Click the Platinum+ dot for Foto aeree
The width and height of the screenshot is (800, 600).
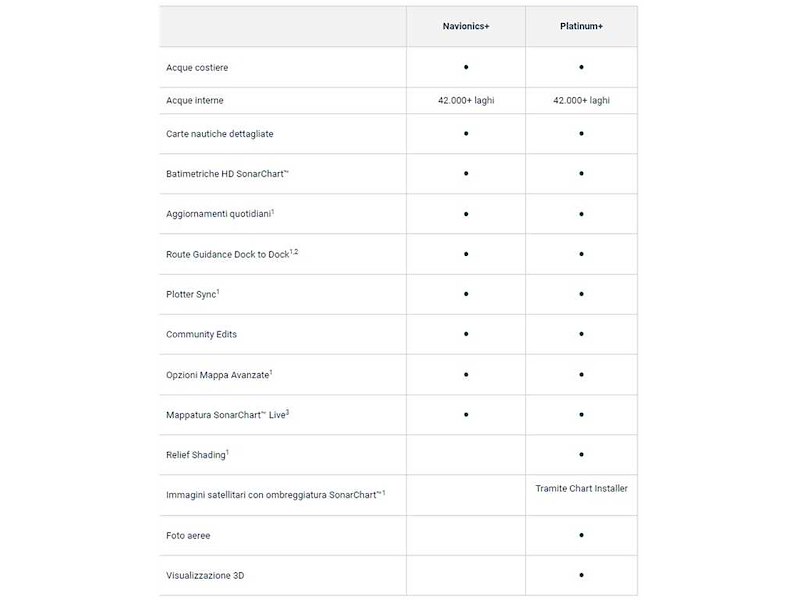[581, 535]
